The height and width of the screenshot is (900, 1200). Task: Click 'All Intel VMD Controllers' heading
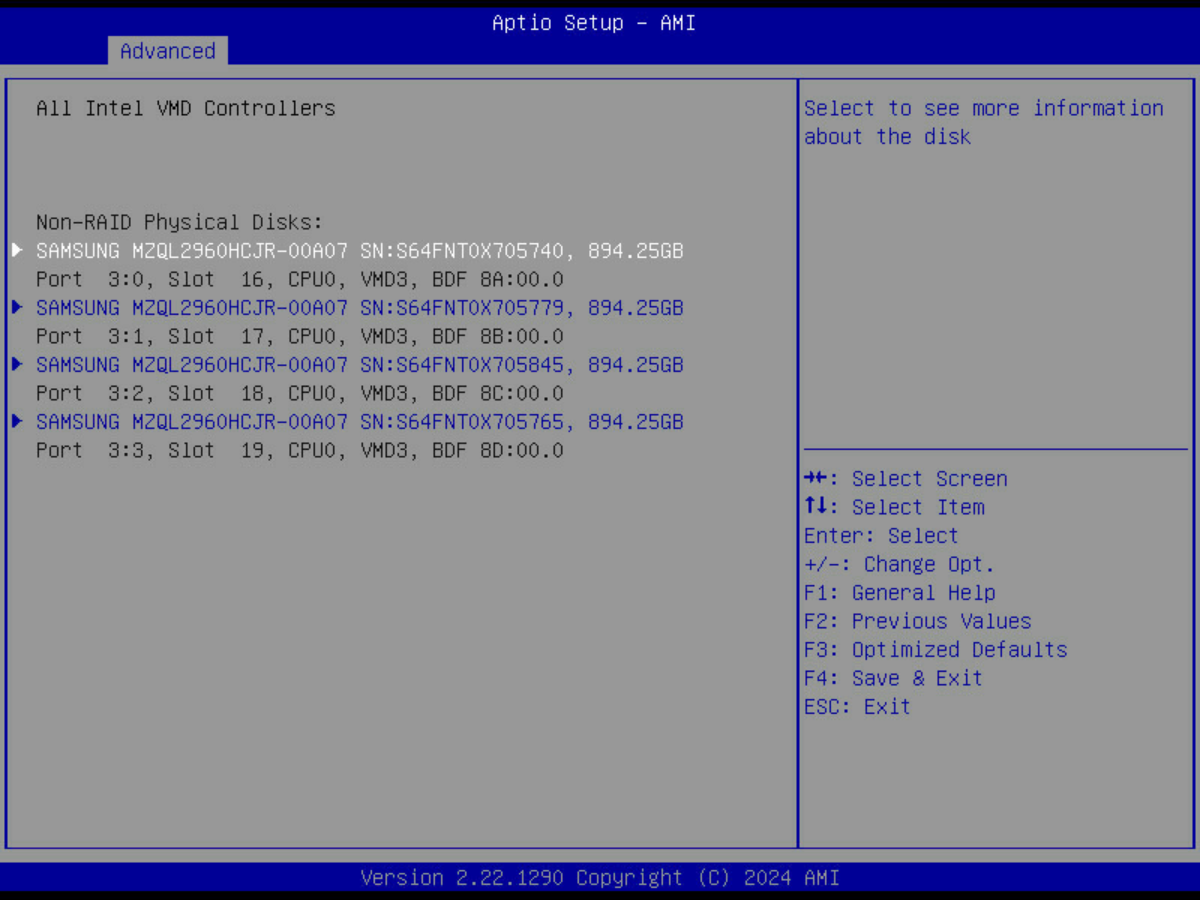(186, 108)
